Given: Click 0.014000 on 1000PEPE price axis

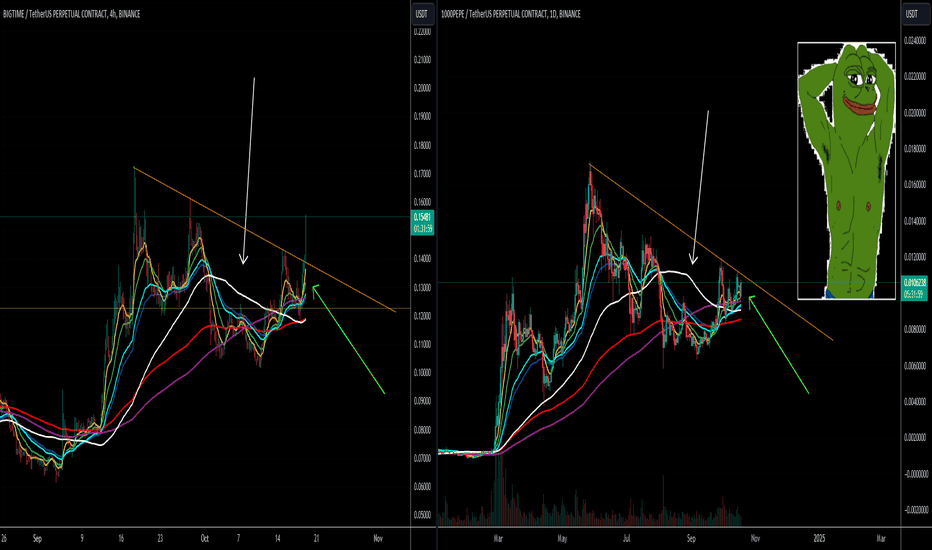Looking at the screenshot, I should click(x=915, y=221).
